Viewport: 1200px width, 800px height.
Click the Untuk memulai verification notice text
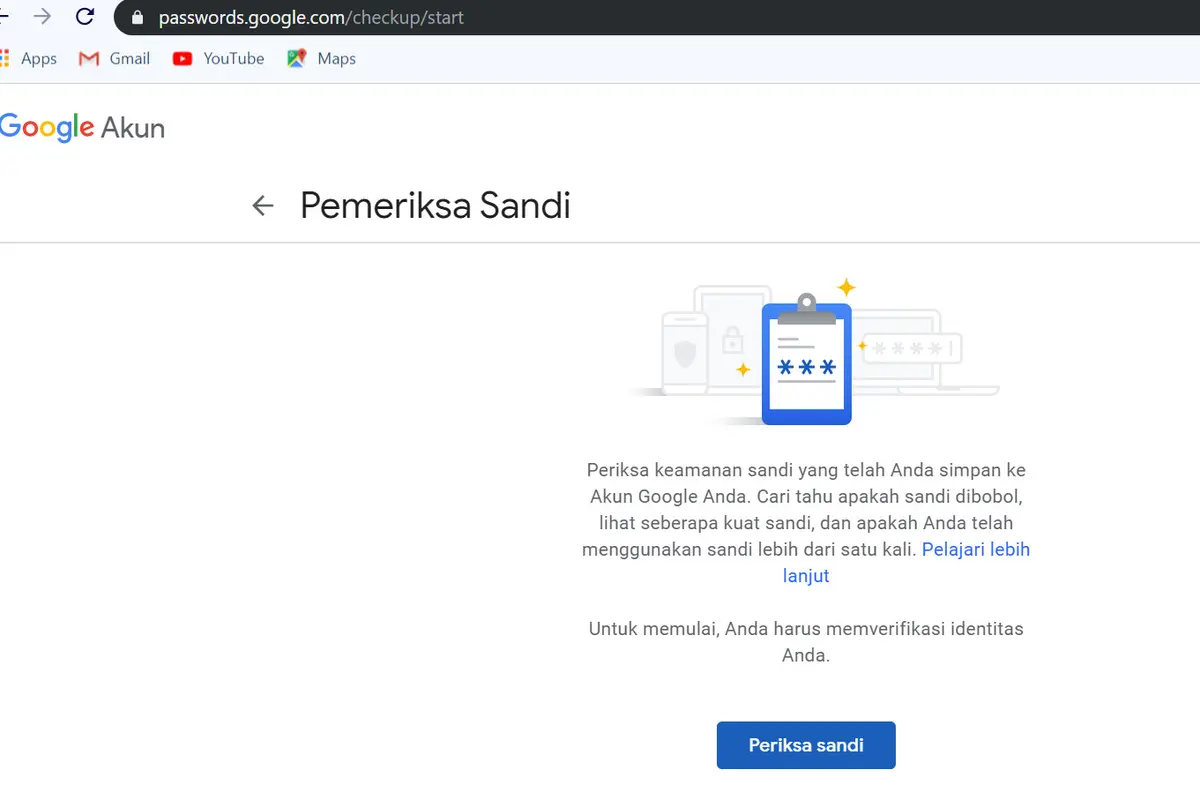tap(806, 643)
